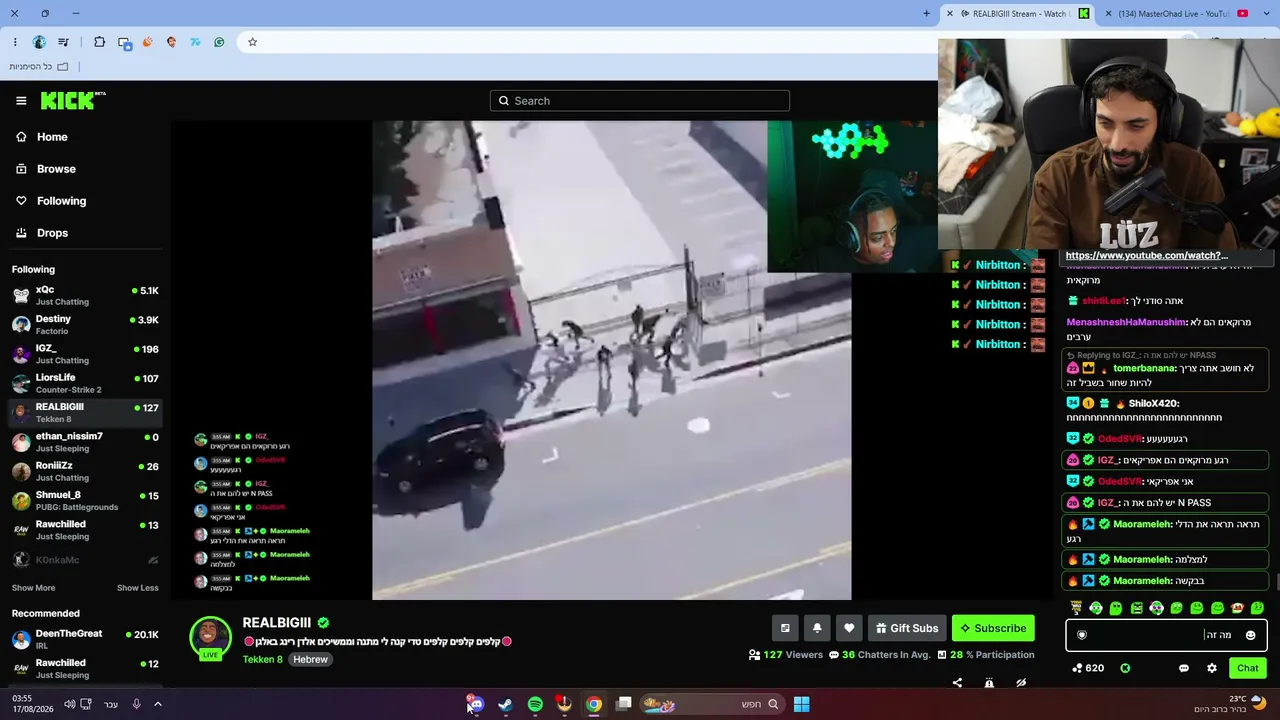The width and height of the screenshot is (1280, 720).
Task: Switch to the REALBIGIII Stream browser tab
Action: (1019, 14)
